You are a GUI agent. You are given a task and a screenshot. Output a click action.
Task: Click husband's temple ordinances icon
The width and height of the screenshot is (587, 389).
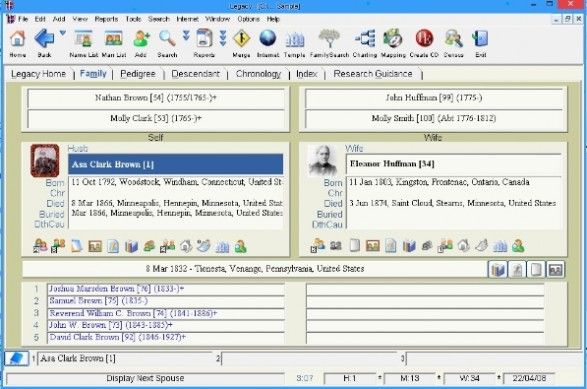click(x=222, y=247)
